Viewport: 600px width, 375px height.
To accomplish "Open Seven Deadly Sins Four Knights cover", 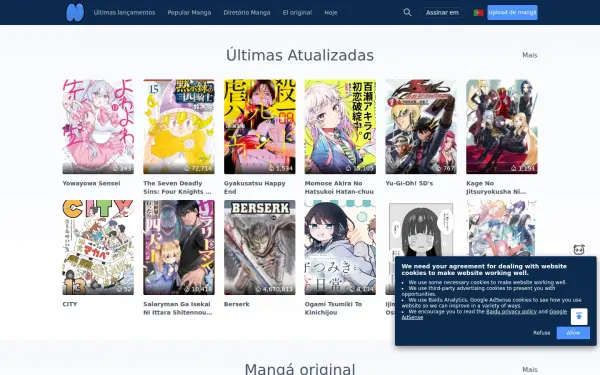I will (179, 127).
